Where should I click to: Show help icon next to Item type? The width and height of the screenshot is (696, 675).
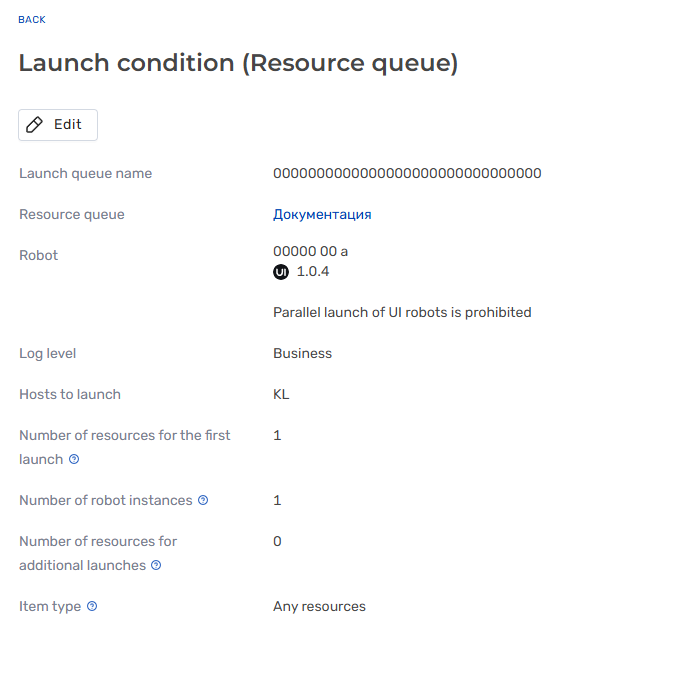pos(92,606)
